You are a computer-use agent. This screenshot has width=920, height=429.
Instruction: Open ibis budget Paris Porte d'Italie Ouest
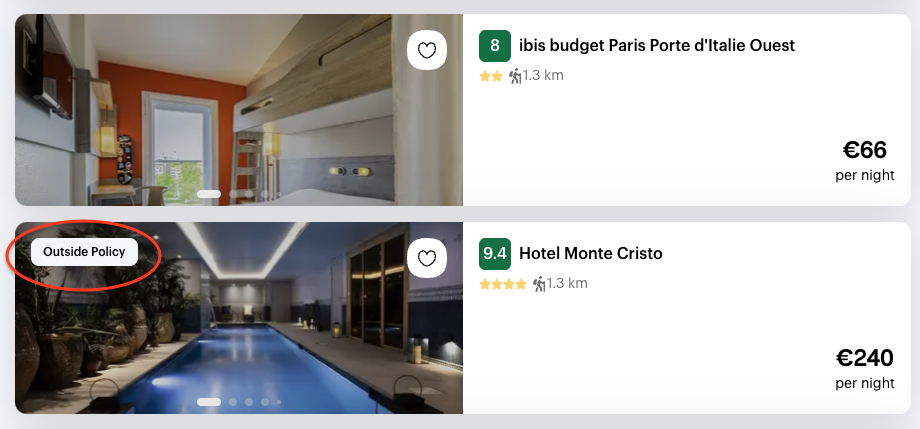pyautogui.click(x=656, y=46)
